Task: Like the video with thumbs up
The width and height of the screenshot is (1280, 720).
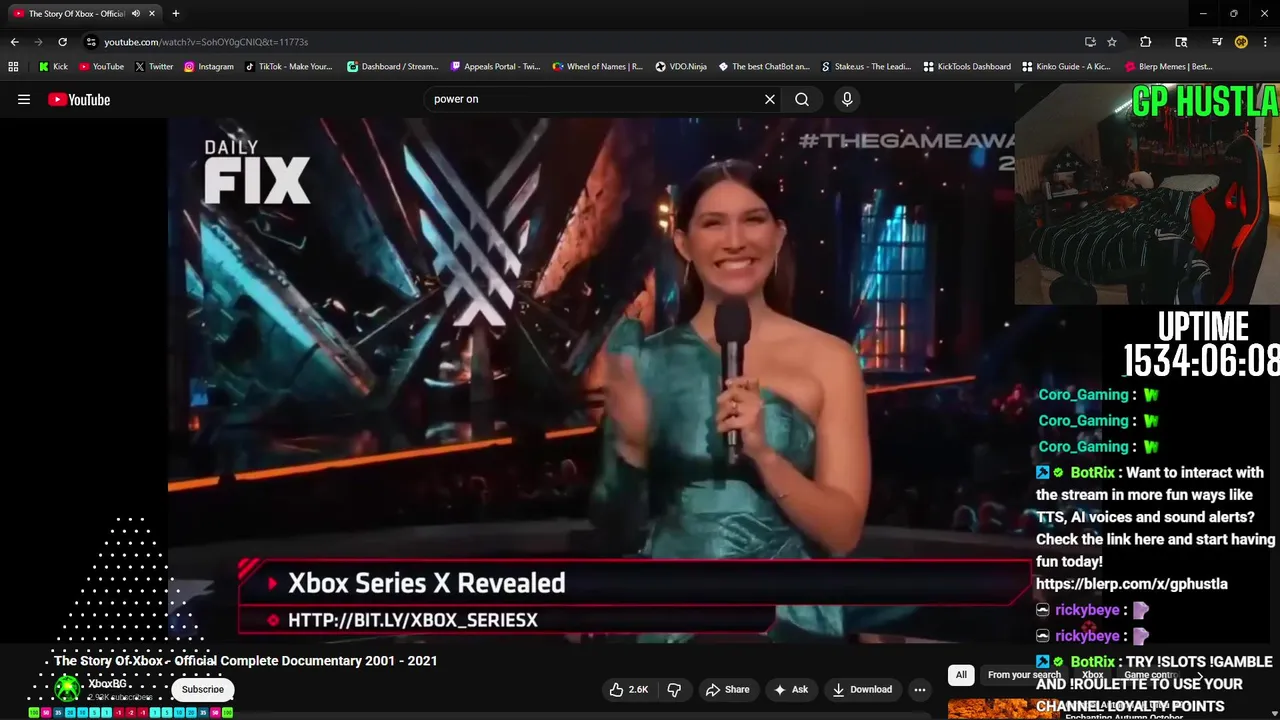Action: (x=629, y=689)
